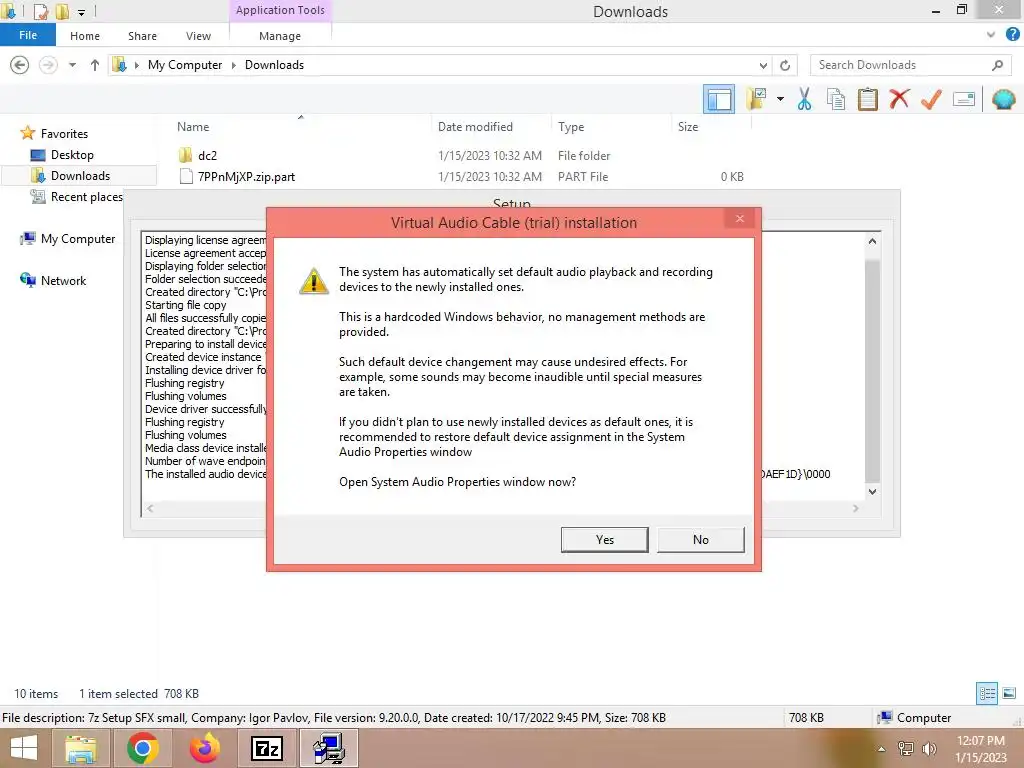Select Downloads in navigation pane
Image resolution: width=1024 pixels, height=768 pixels.
80,176
